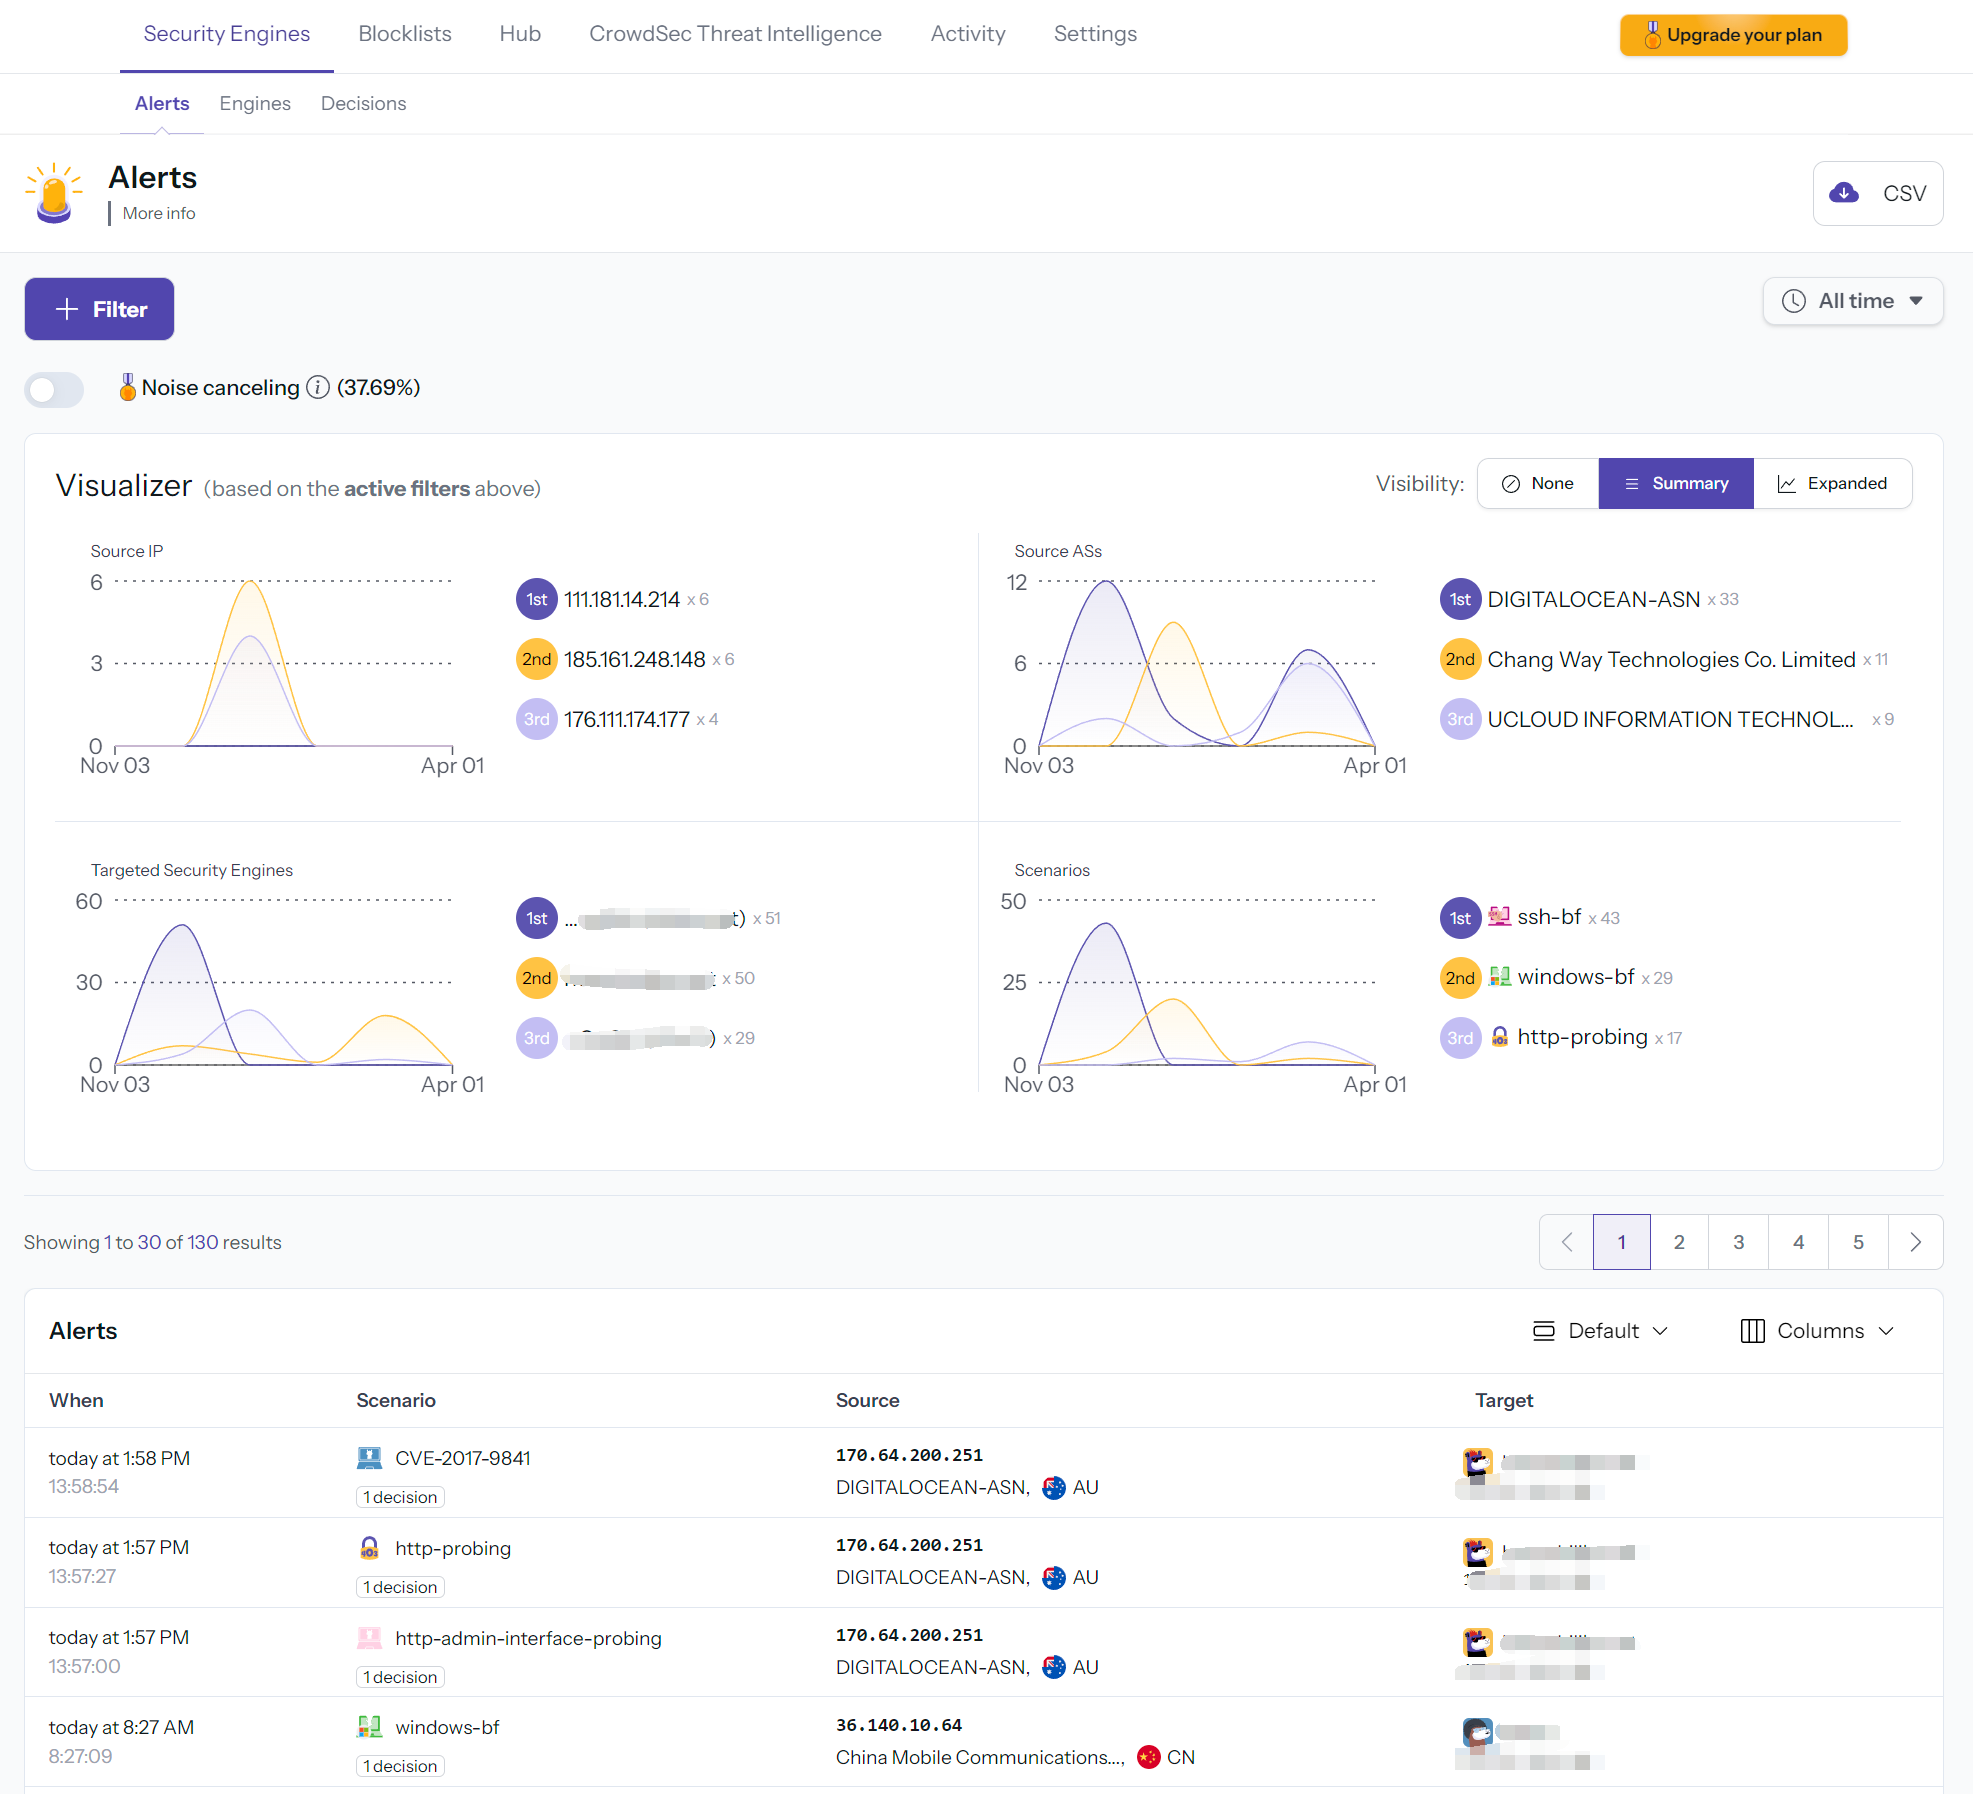Click the Upgrade your plan button
This screenshot has height=1794, width=1973.
(1733, 35)
